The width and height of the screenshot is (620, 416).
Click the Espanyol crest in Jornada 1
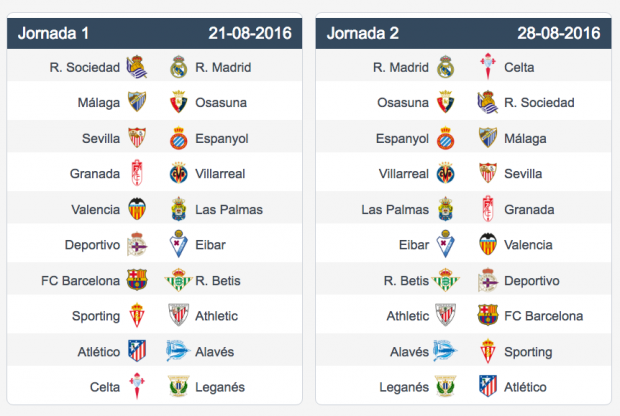[x=179, y=138]
